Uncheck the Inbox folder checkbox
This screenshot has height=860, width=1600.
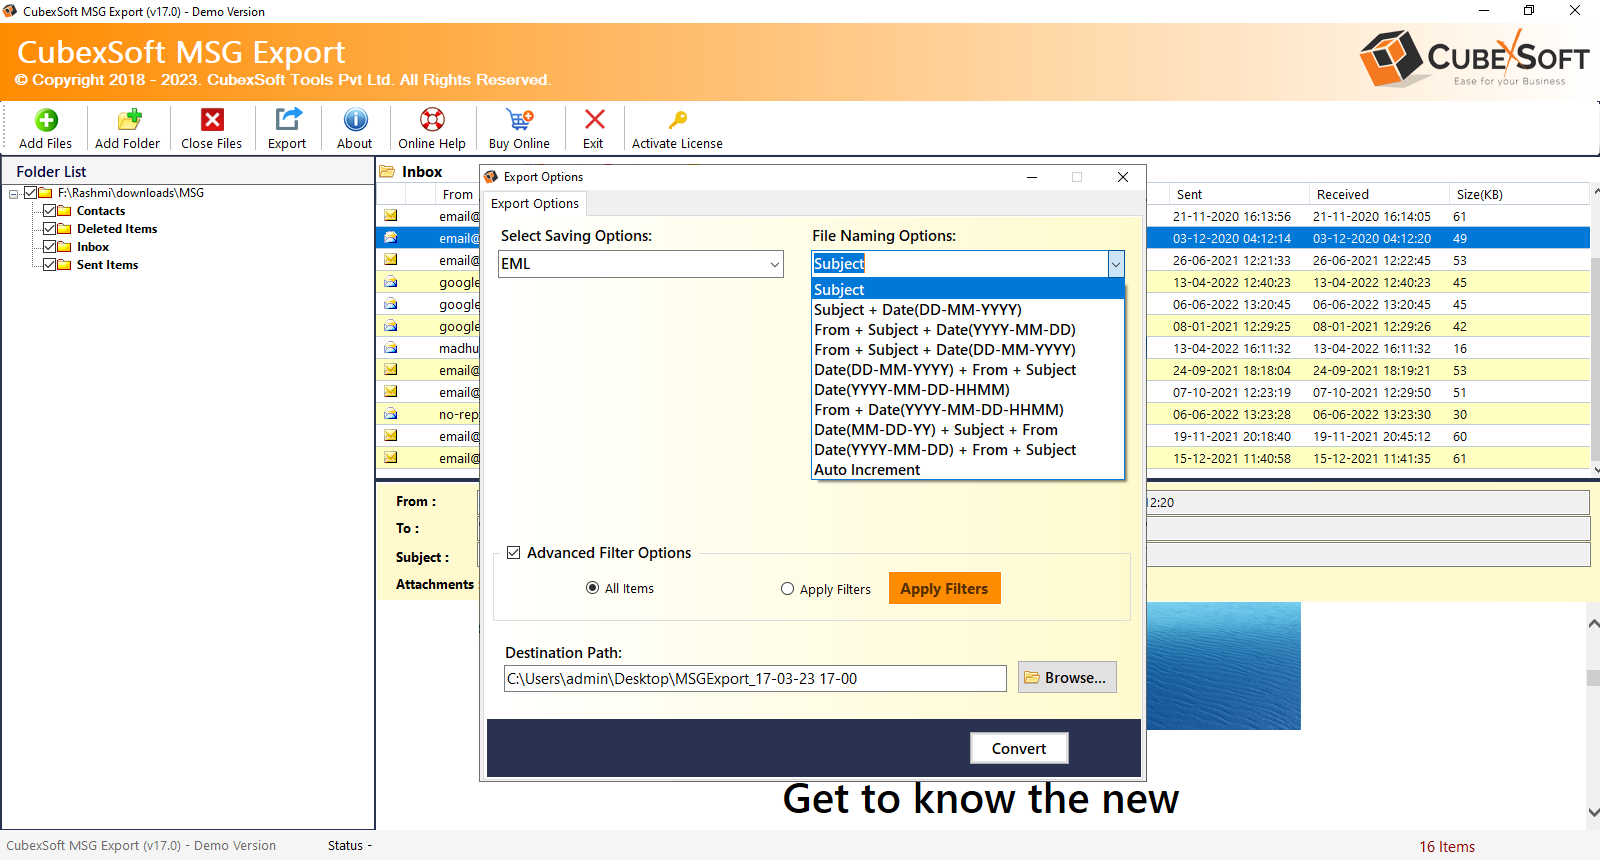point(49,247)
